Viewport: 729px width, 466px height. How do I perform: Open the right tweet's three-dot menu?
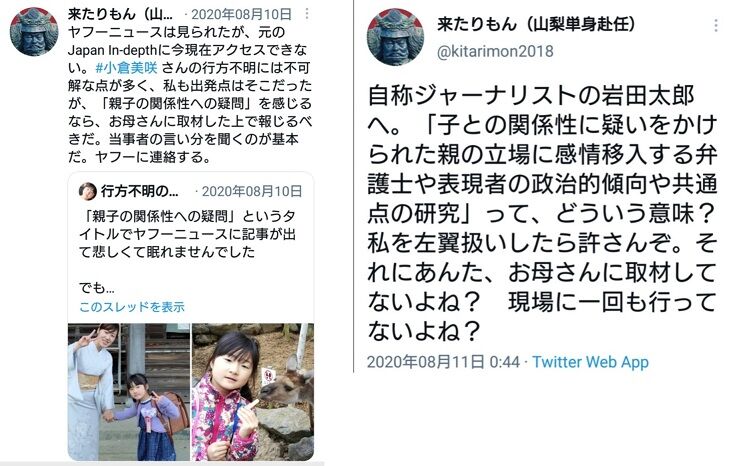point(716,25)
